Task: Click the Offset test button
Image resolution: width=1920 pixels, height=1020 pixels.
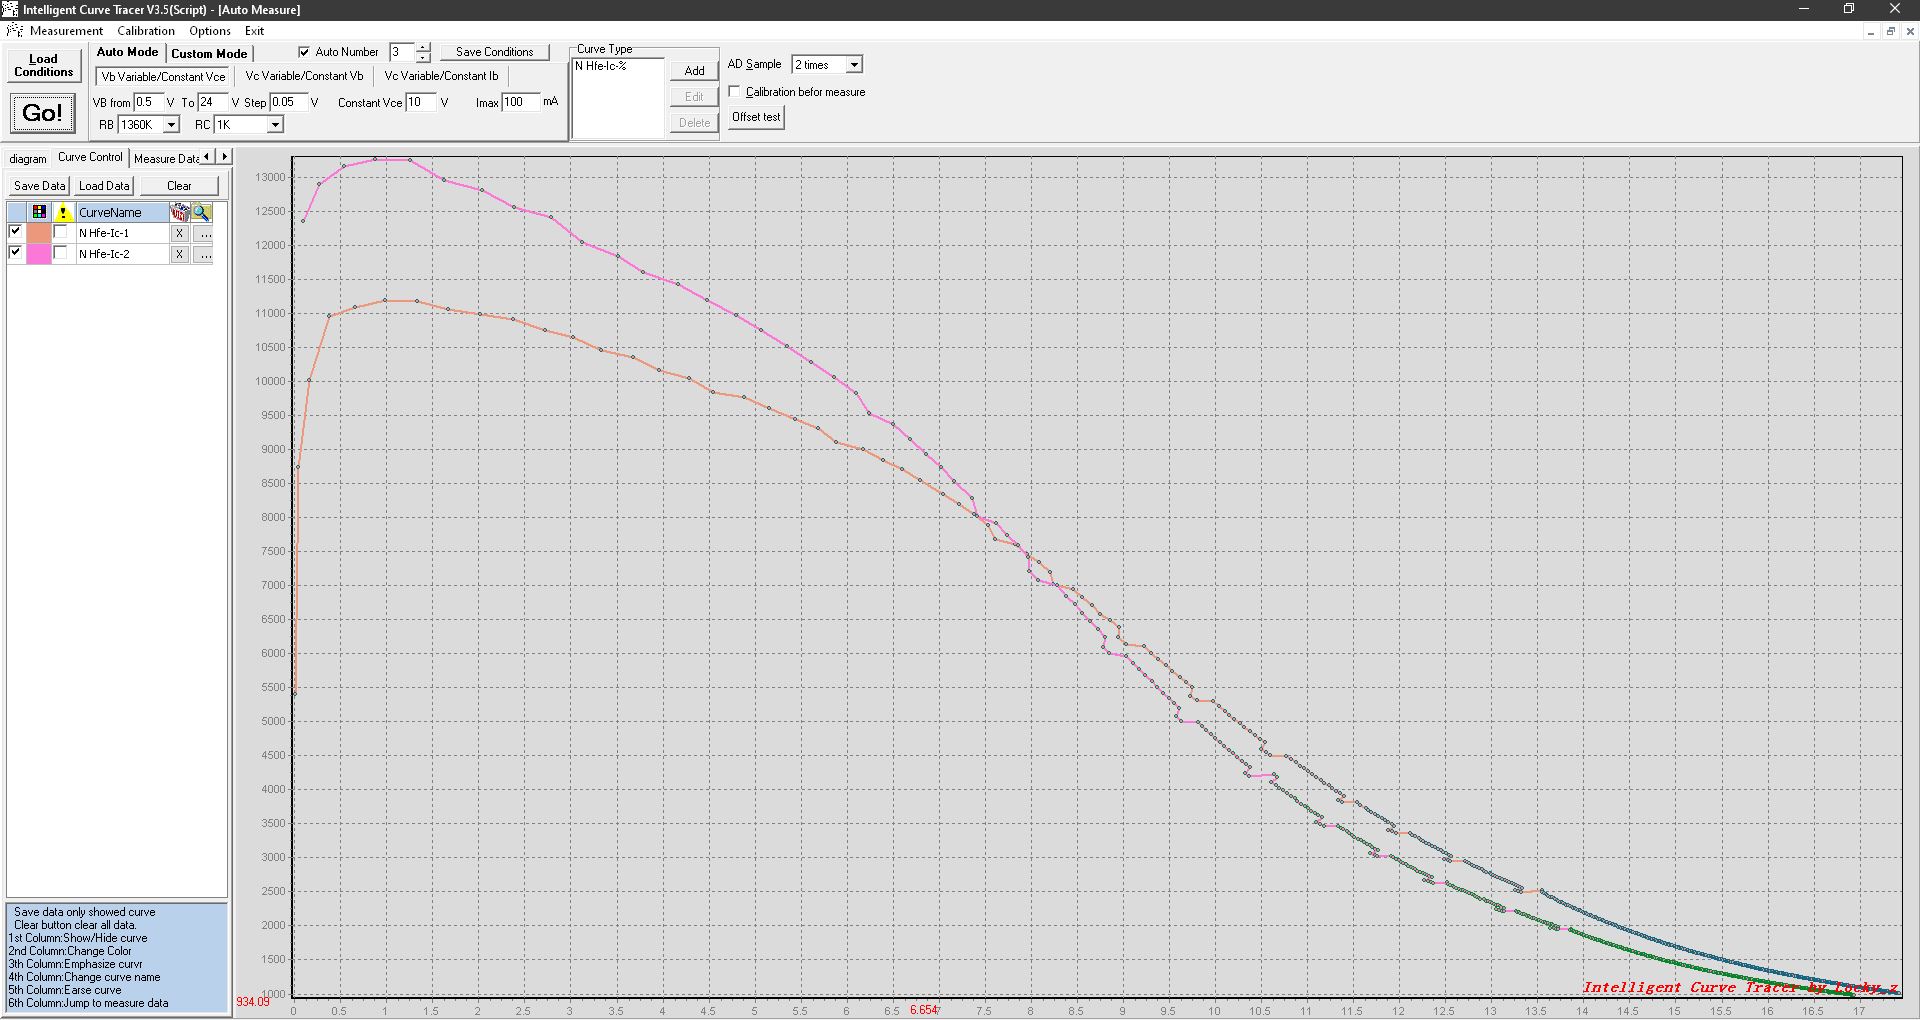Action: [x=756, y=117]
